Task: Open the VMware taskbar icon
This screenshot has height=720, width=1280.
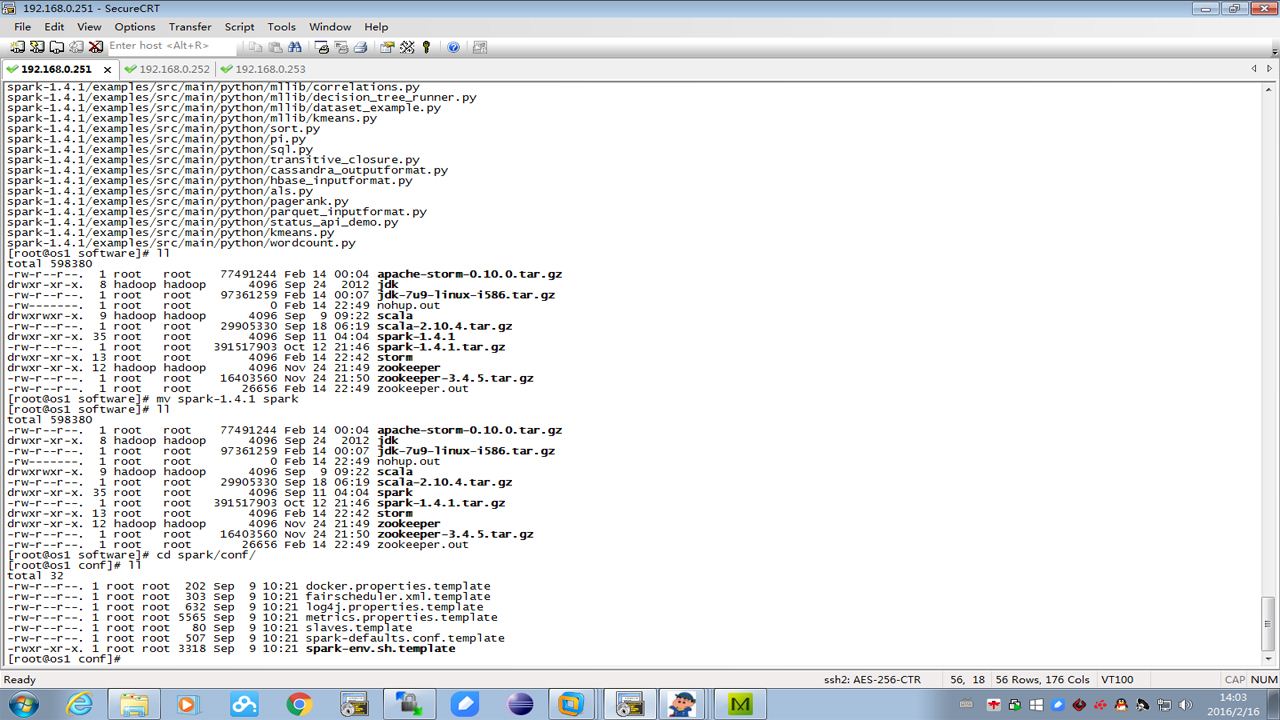Action: tap(571, 704)
